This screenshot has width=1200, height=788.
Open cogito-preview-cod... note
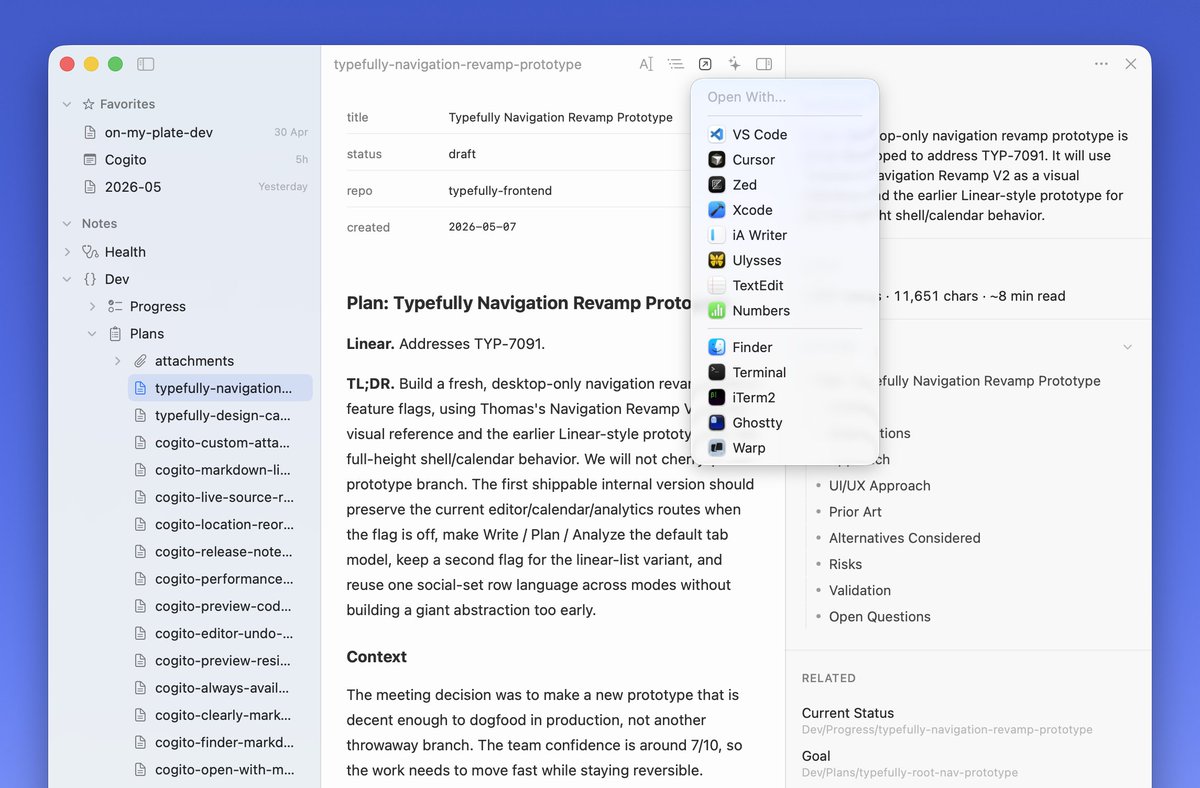click(220, 606)
